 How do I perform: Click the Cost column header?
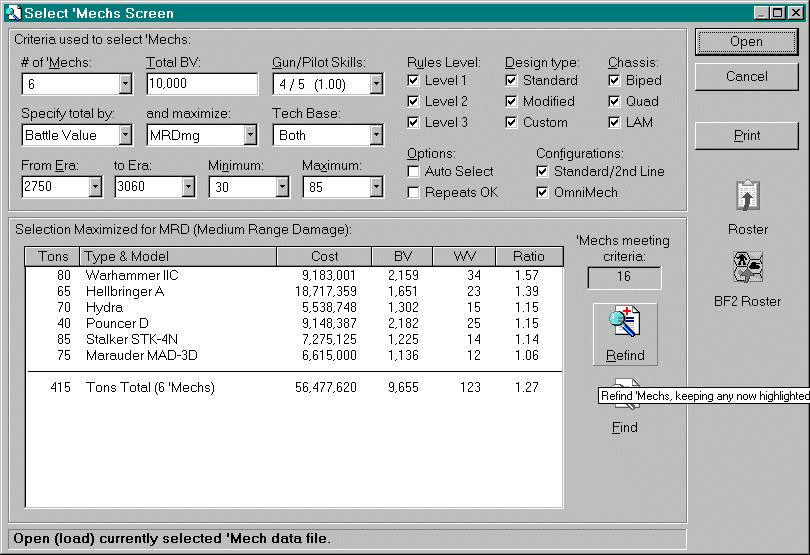tap(324, 256)
